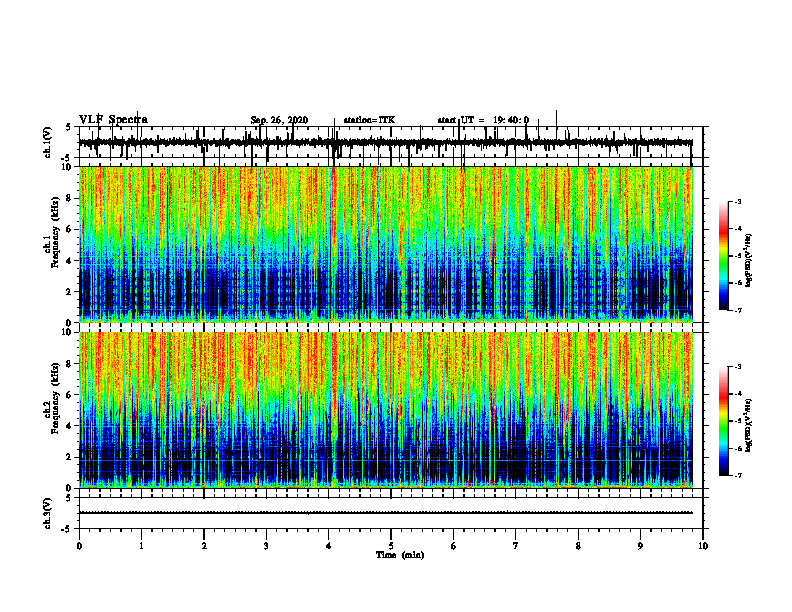Click the "1" minute tick label

(x=141, y=546)
